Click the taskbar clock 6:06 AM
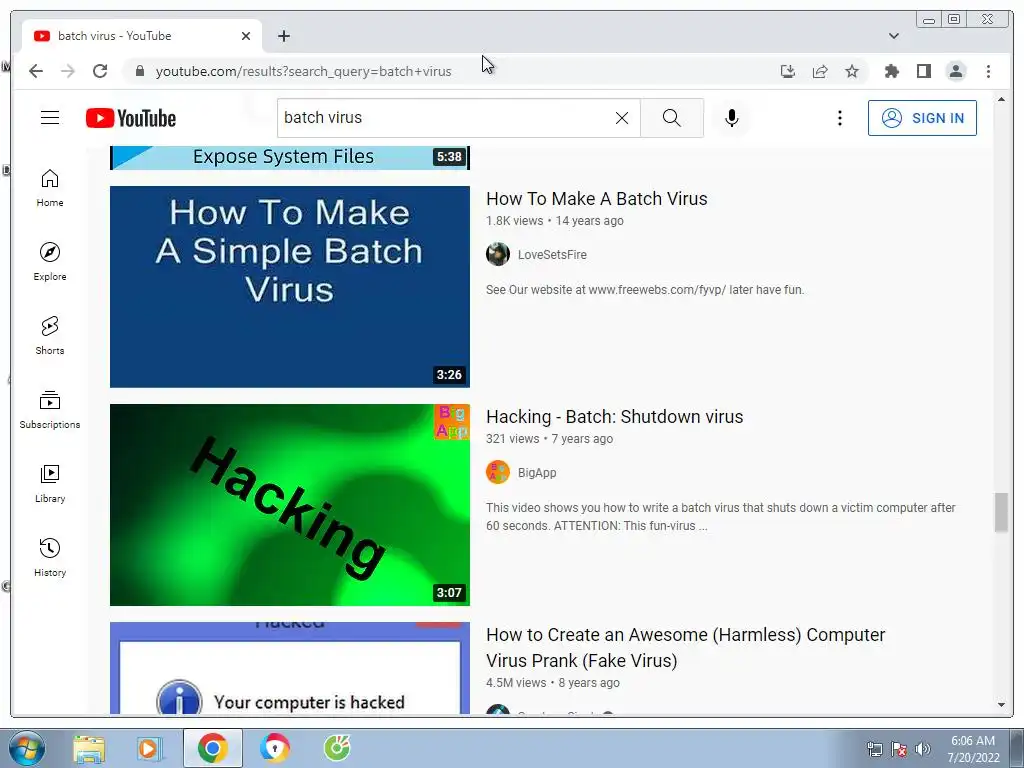Image resolution: width=1024 pixels, height=768 pixels. point(972,741)
